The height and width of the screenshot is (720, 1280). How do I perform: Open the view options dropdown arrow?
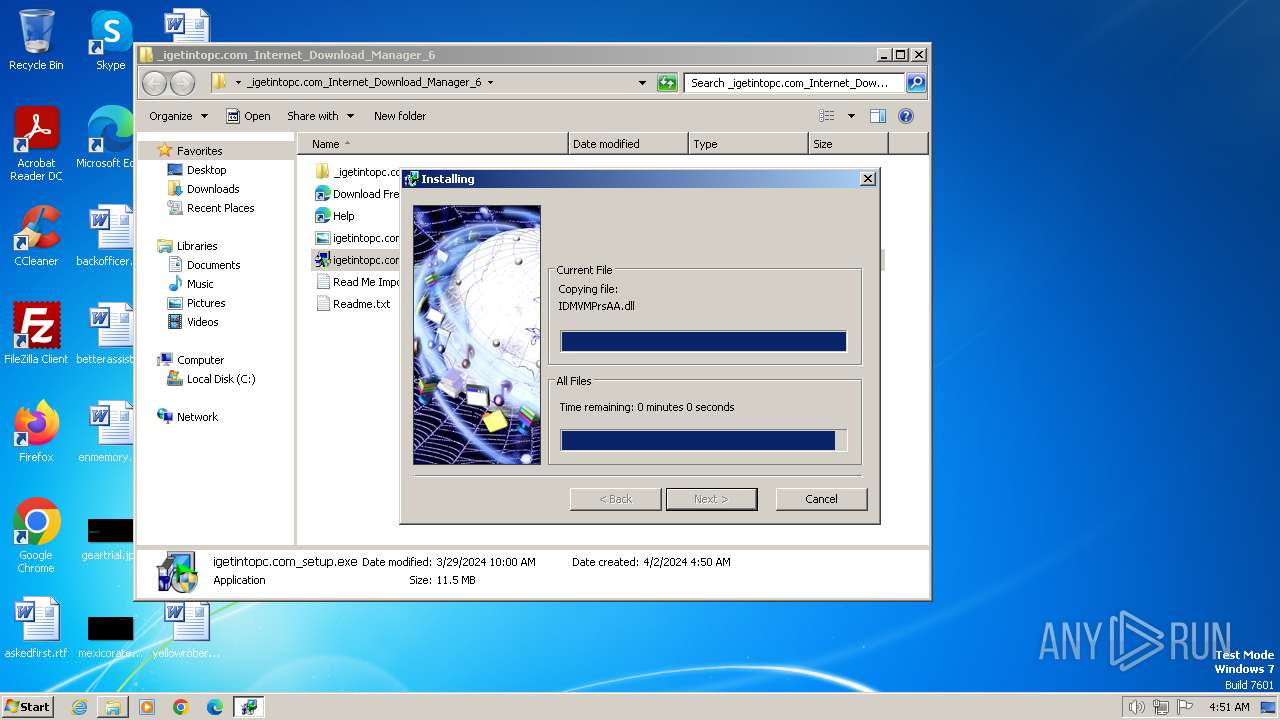[851, 116]
